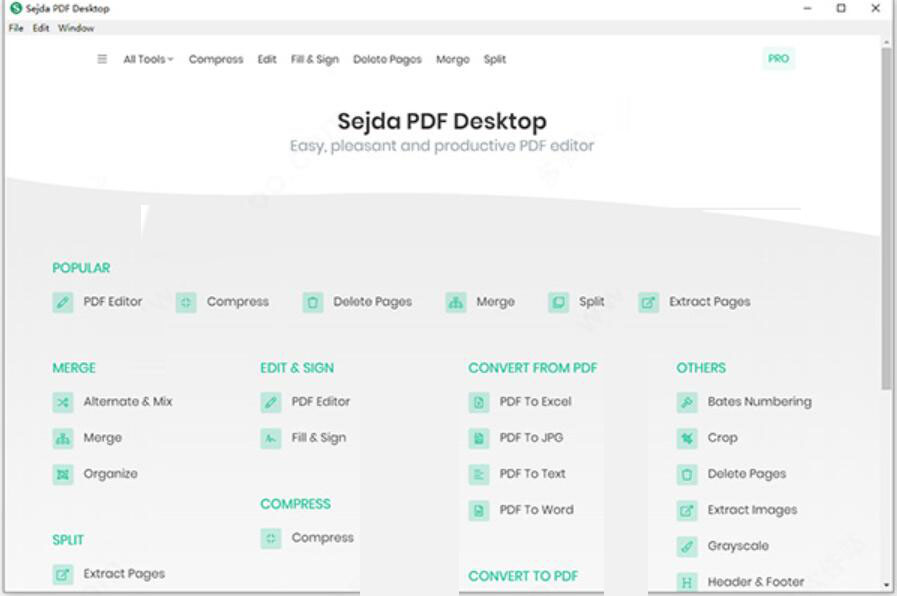Open the Window menu
897x596 pixels.
(76, 28)
